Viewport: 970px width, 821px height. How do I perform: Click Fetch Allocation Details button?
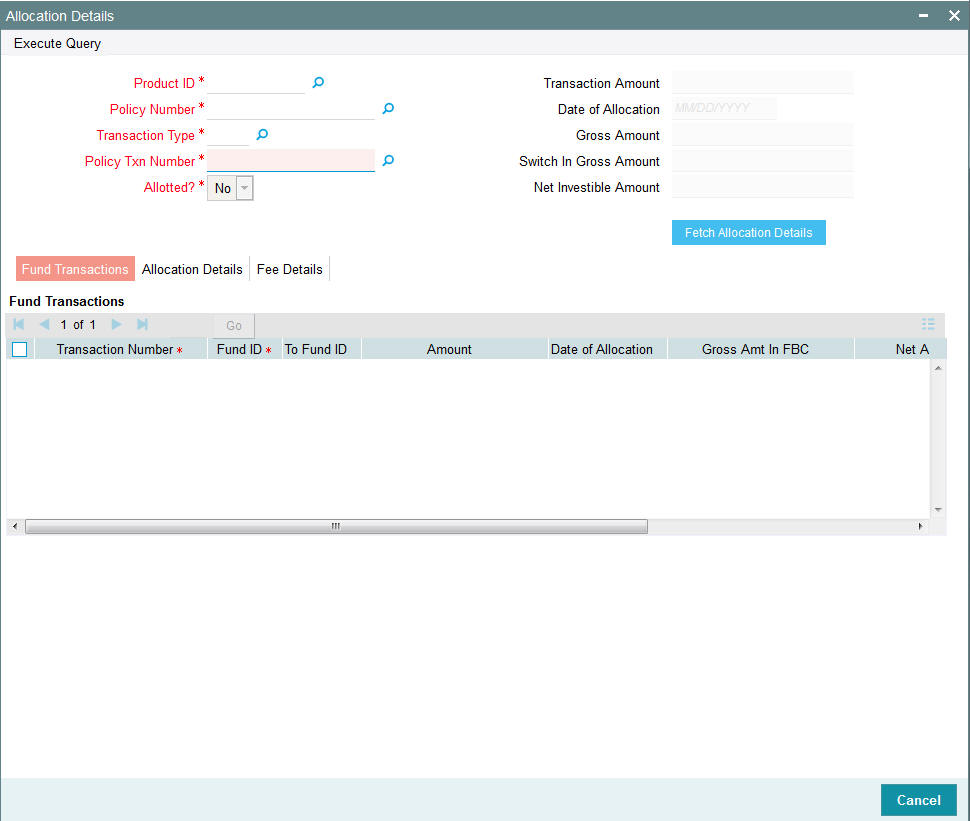coord(749,233)
